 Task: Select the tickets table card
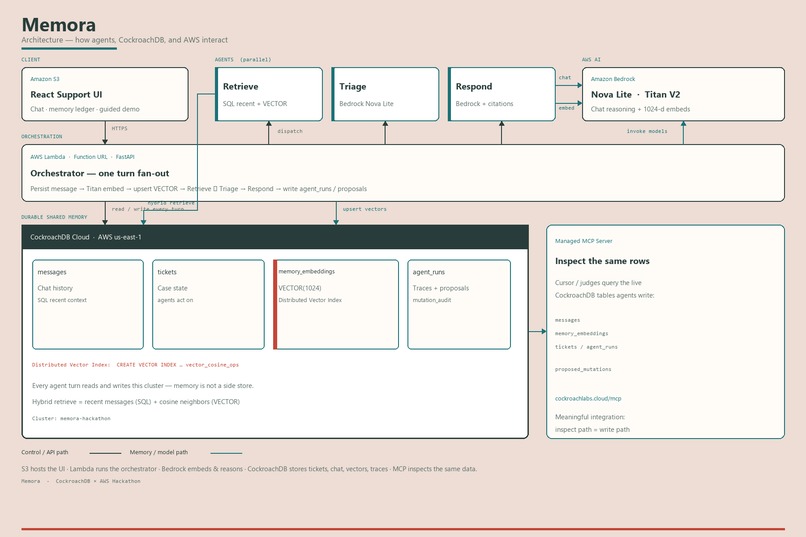[208, 304]
